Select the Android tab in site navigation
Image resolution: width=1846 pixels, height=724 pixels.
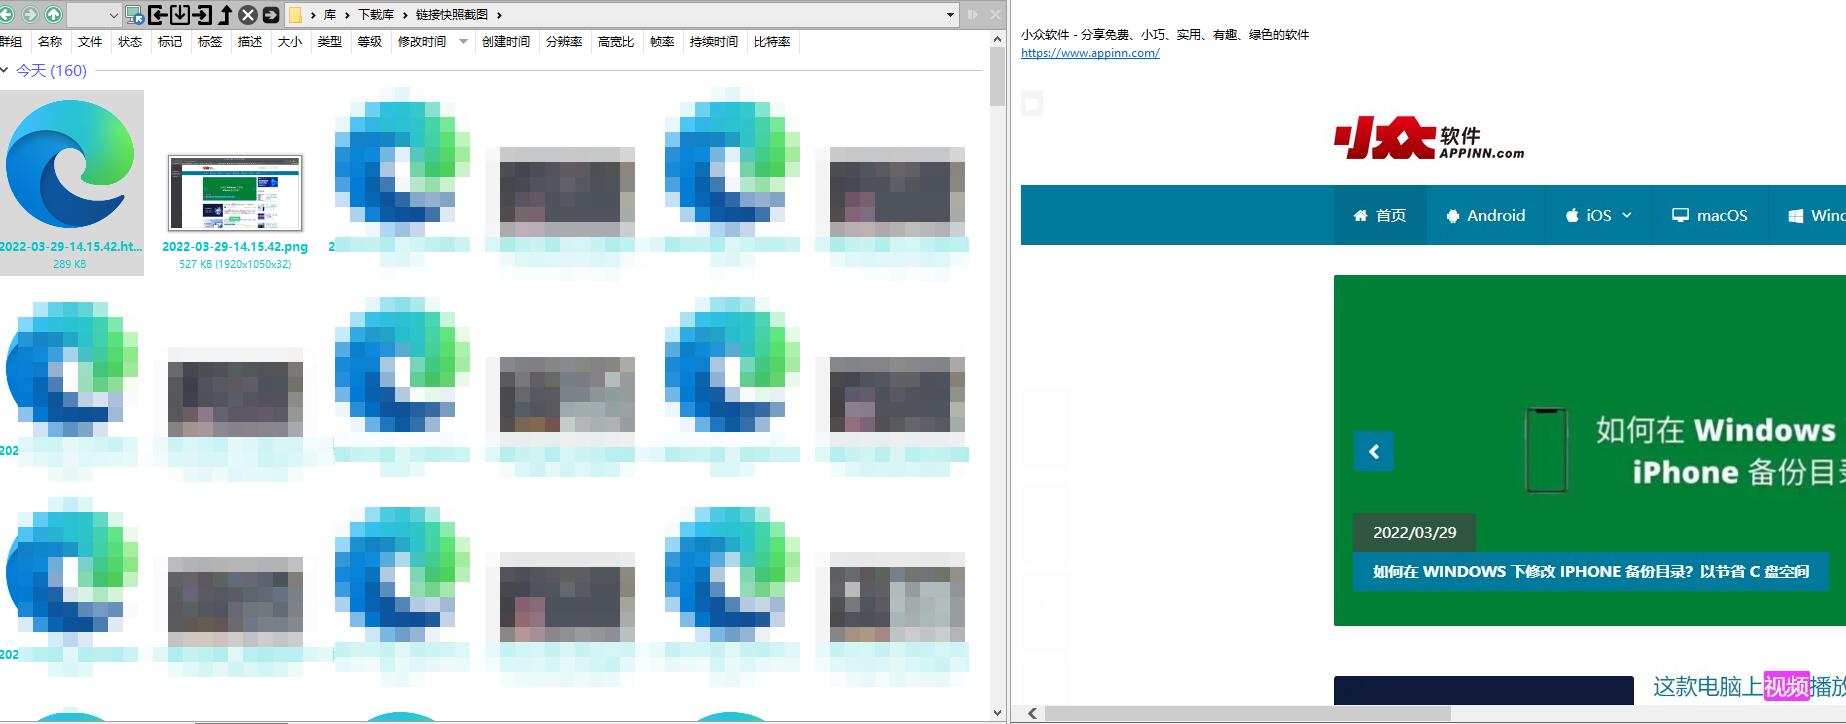[1485, 215]
